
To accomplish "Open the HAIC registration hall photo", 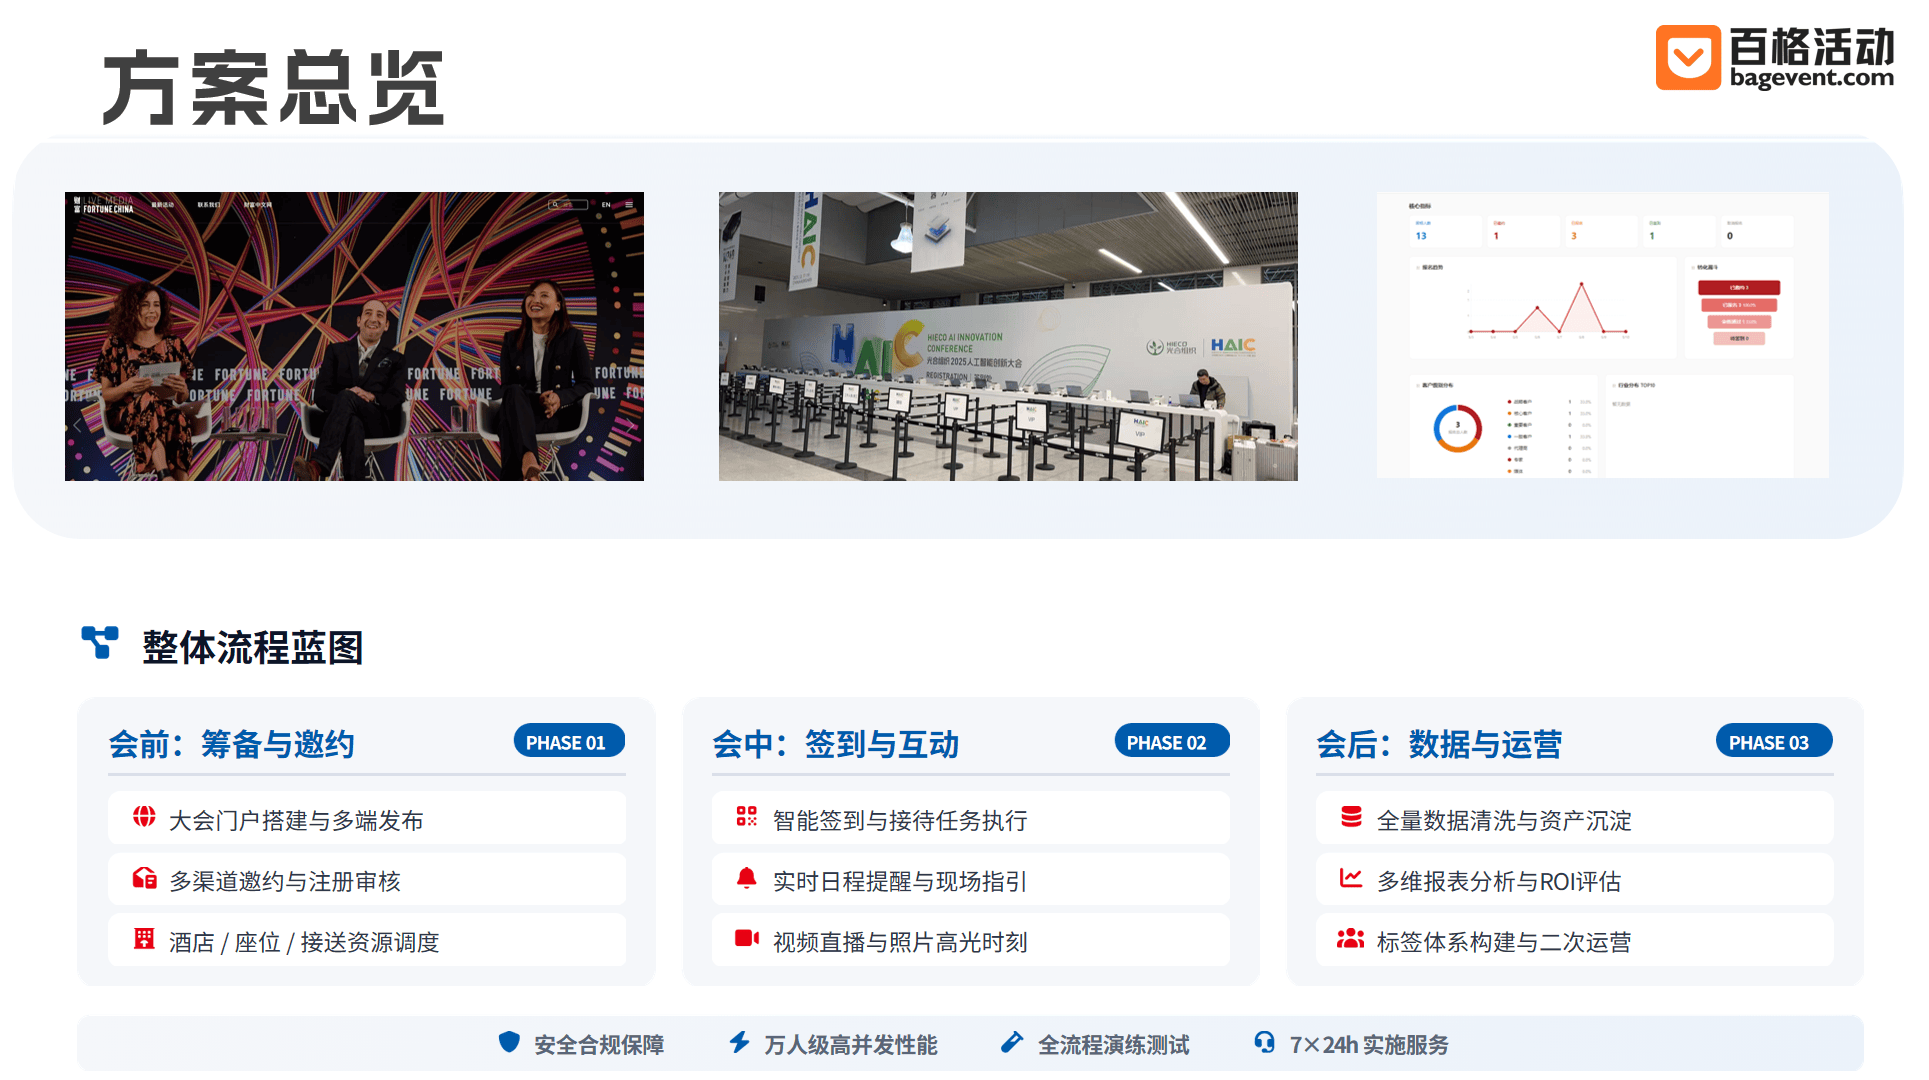I will tap(1008, 336).
